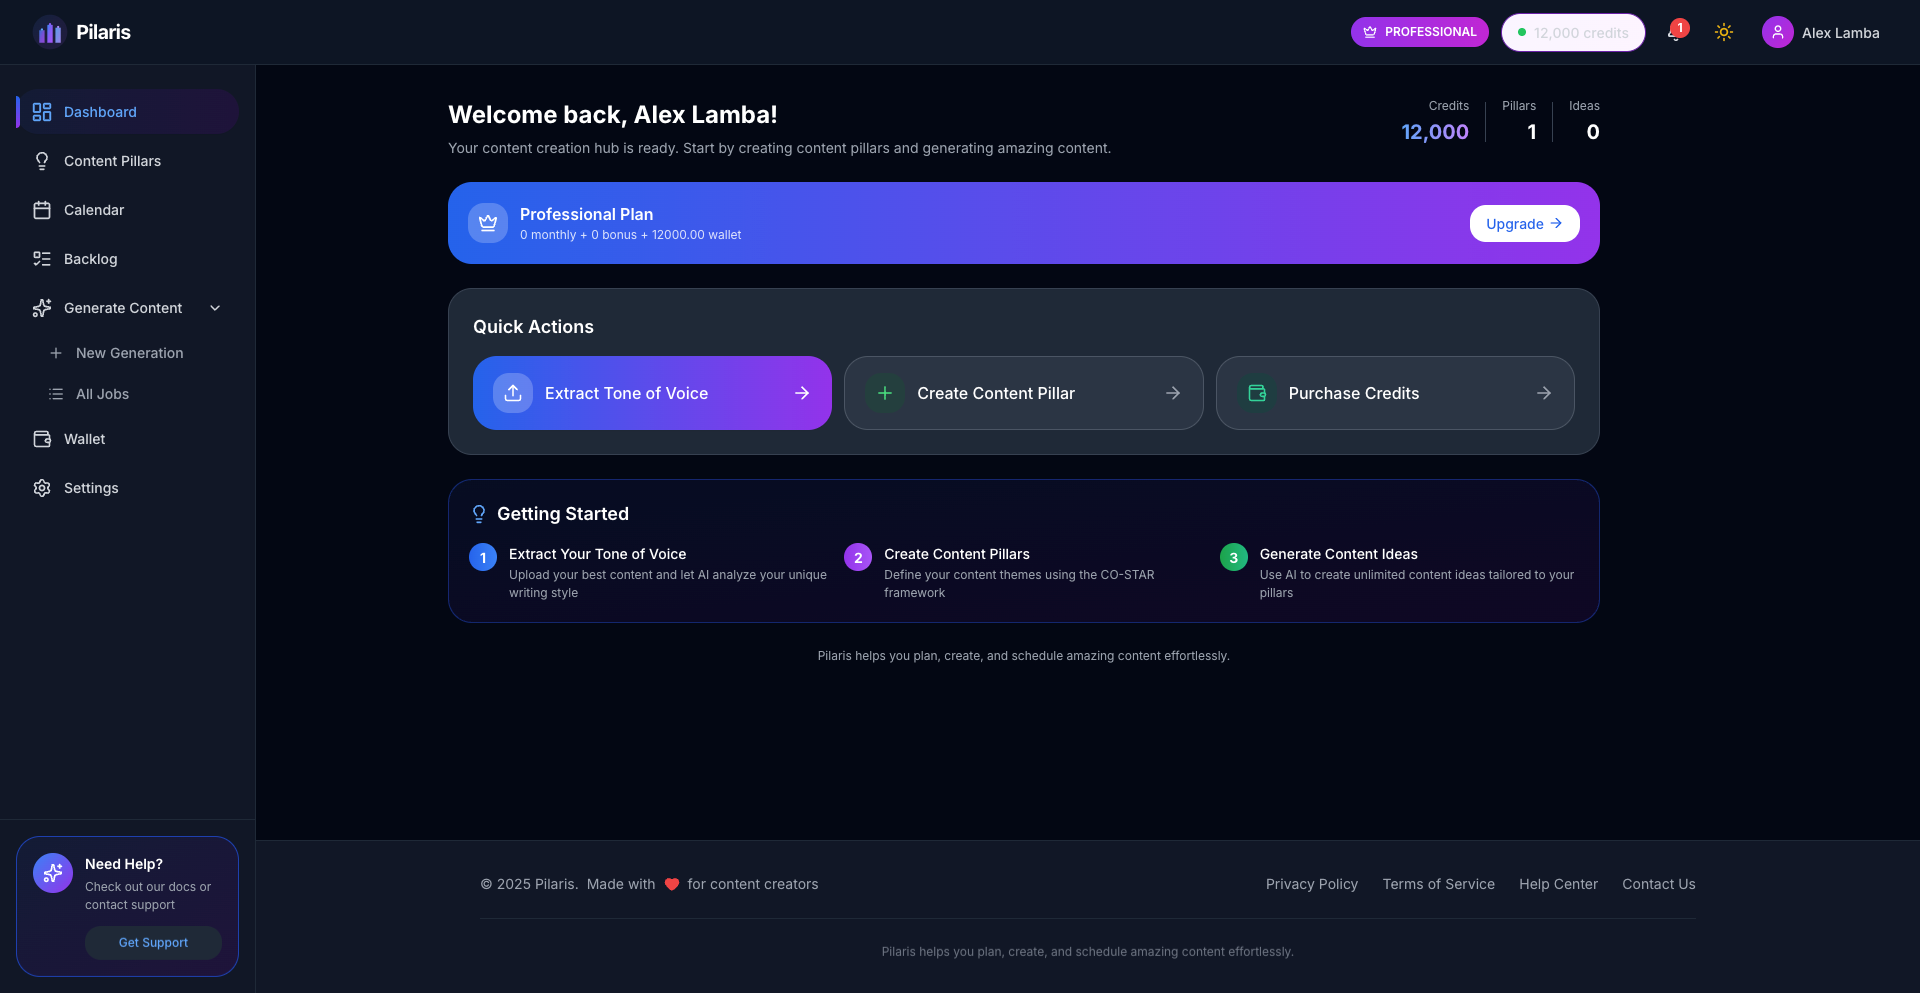Click the Upgrade button
Screen dimensions: 1920x993
pos(1524,224)
